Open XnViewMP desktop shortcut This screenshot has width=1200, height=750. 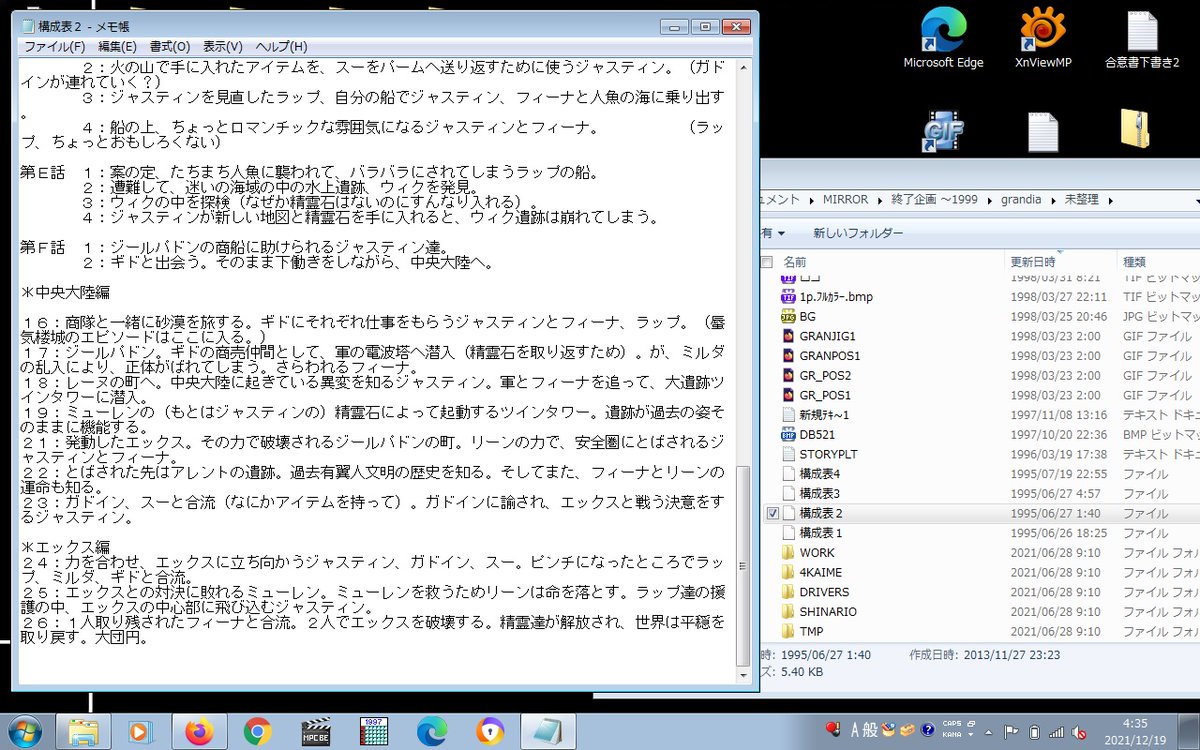point(1043,39)
